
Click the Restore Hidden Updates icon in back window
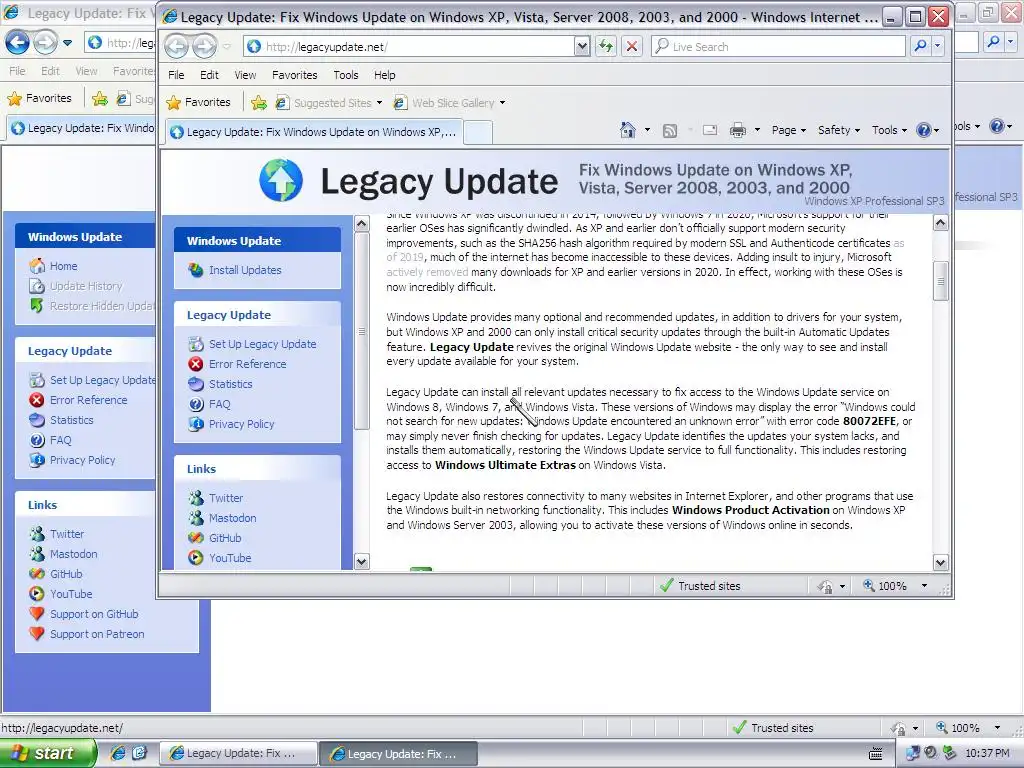37,306
